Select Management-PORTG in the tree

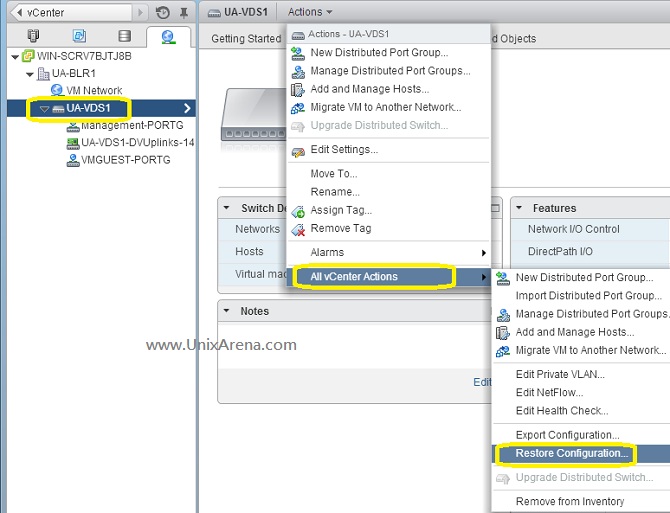pyautogui.click(x=132, y=126)
